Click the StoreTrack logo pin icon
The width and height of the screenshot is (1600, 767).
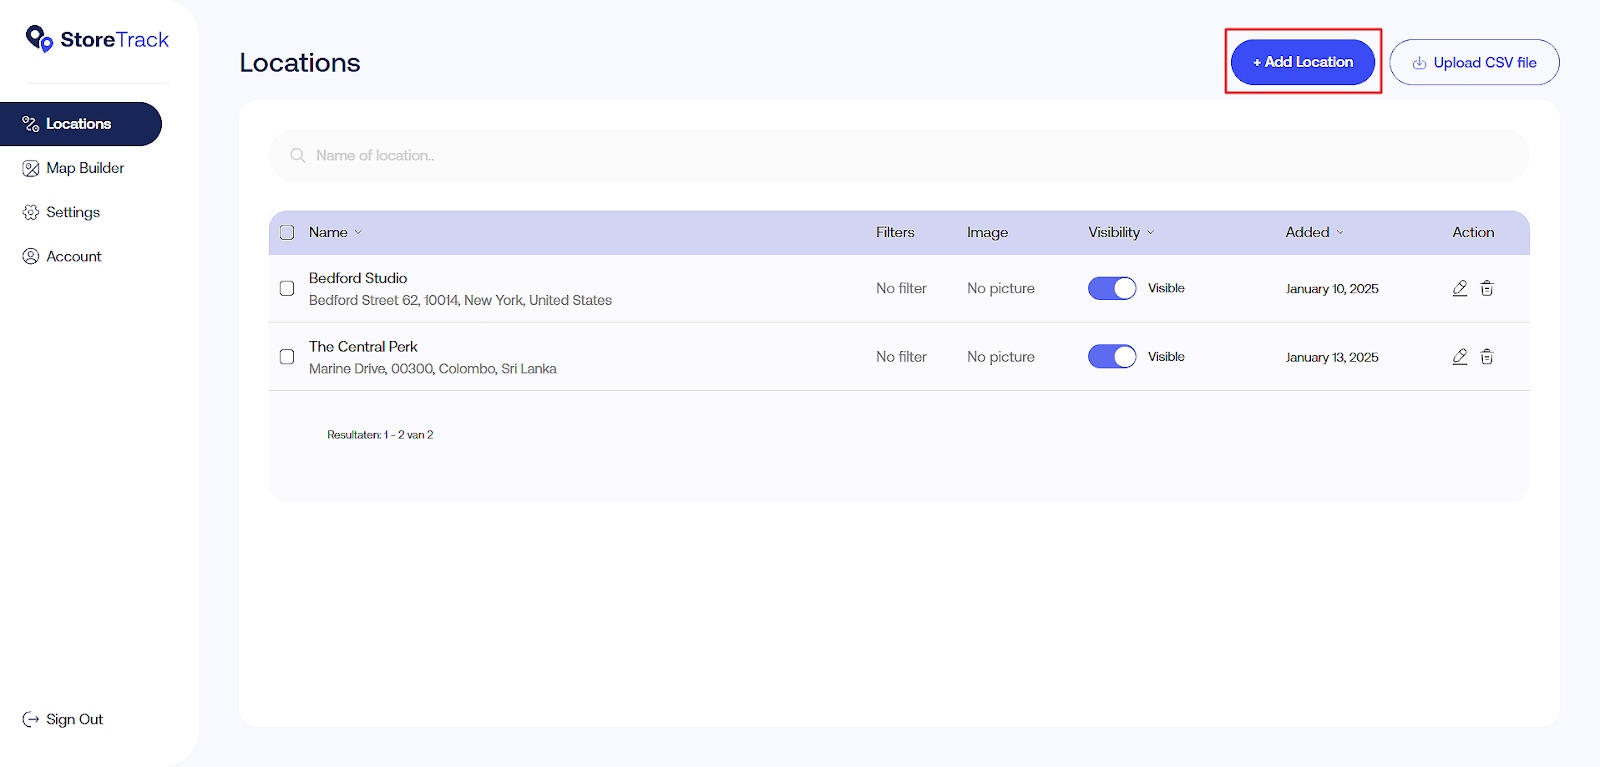39,39
